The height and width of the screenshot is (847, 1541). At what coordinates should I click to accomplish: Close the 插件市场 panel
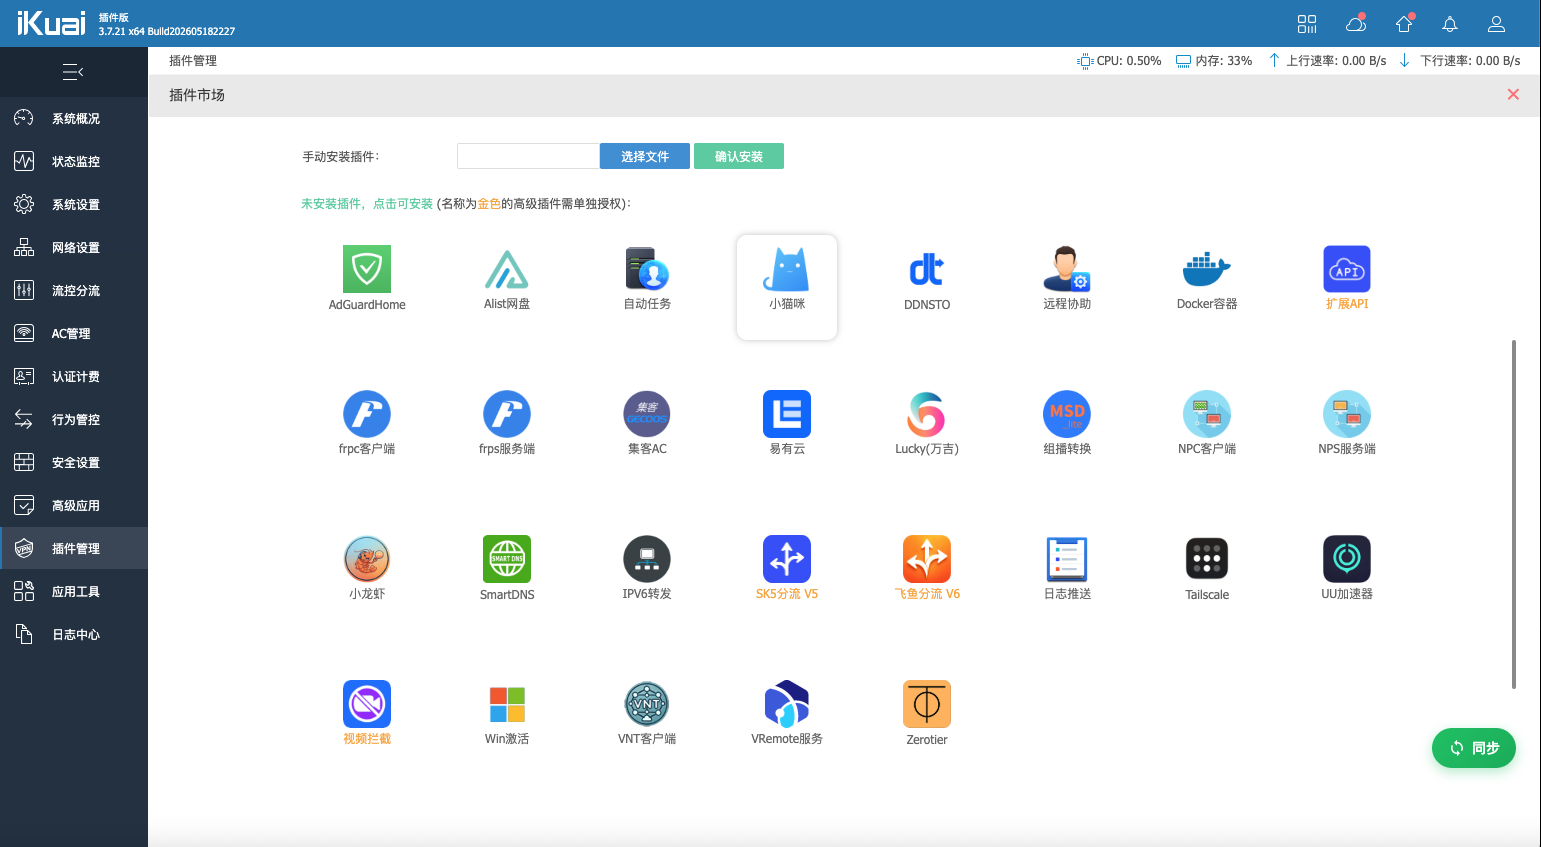(1513, 94)
